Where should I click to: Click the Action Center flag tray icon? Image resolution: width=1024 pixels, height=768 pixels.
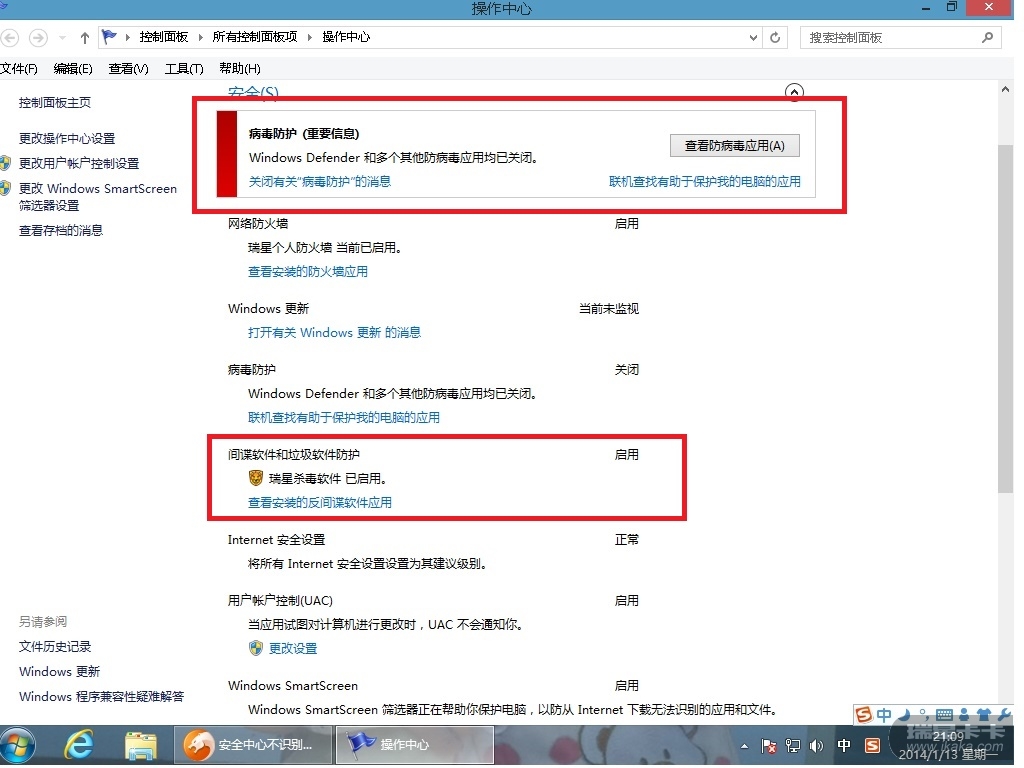point(769,746)
